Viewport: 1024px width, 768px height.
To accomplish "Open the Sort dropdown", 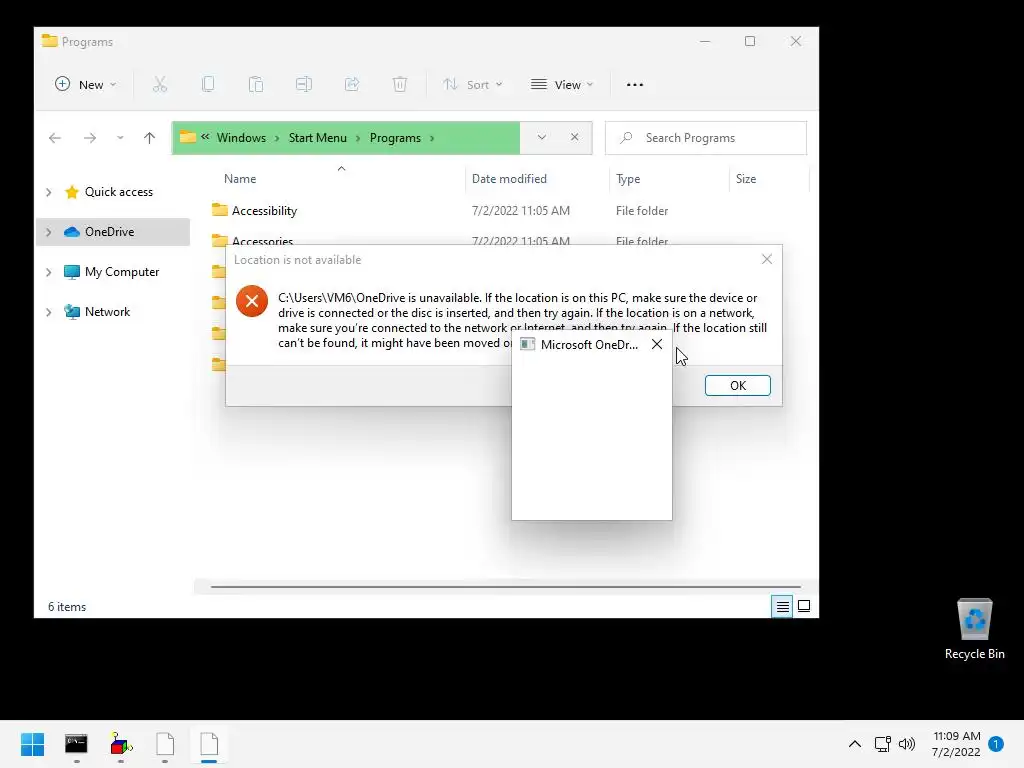I will [x=473, y=84].
